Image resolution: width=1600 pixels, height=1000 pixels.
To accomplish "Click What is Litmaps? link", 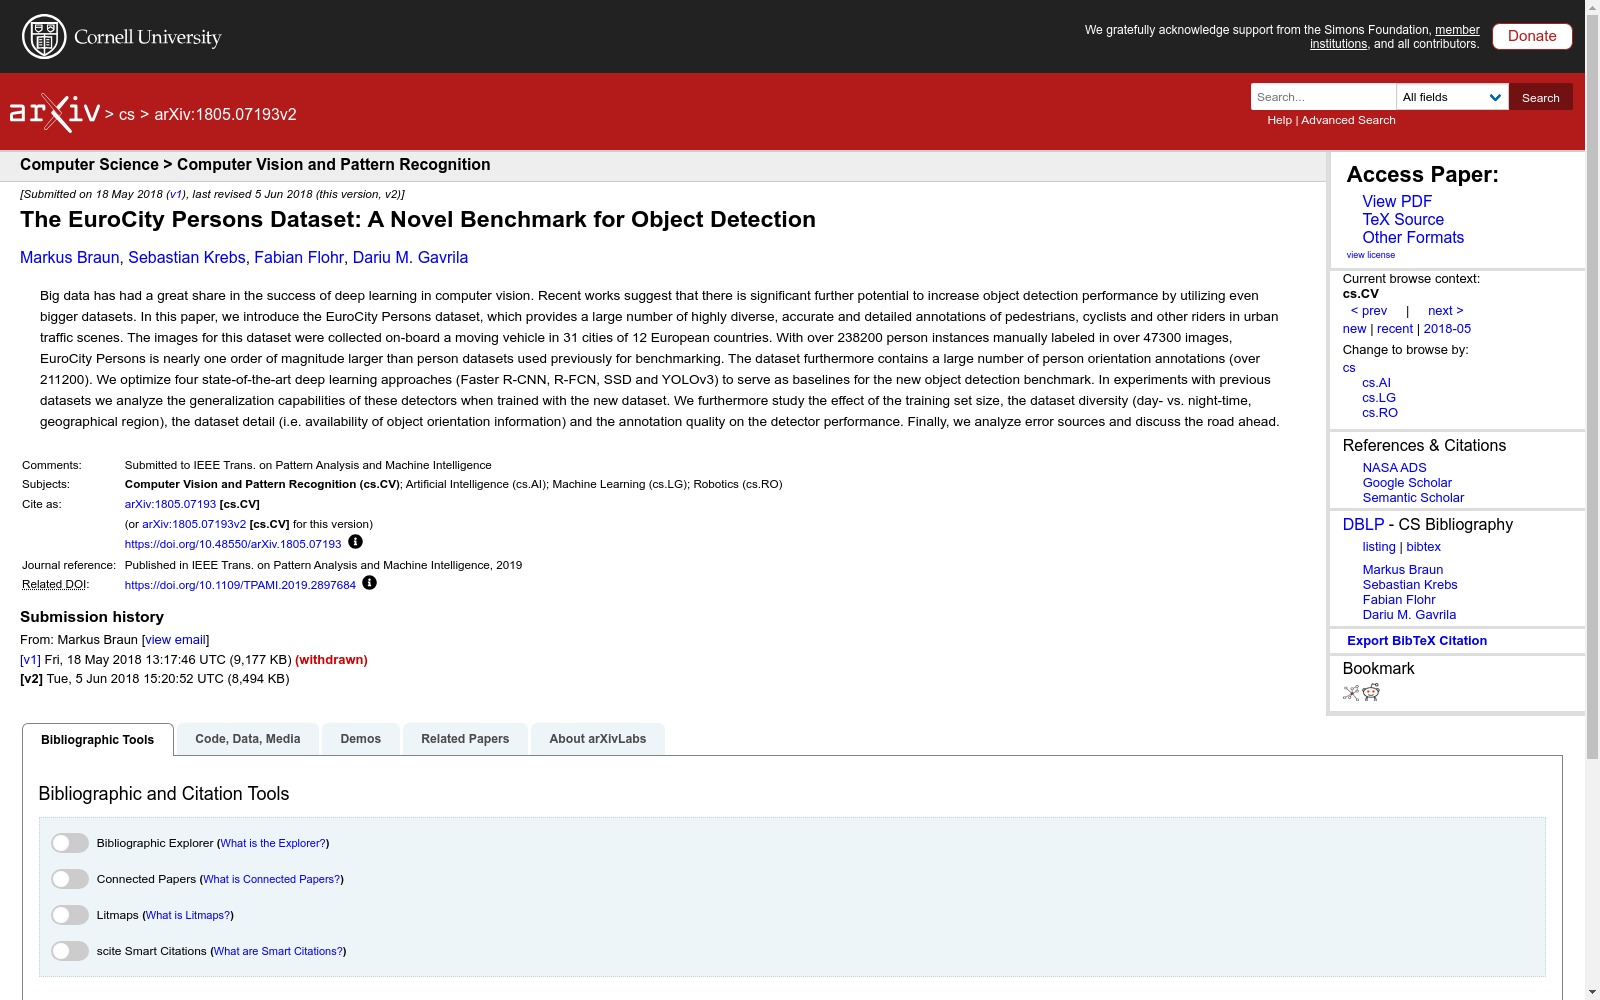I will pyautogui.click(x=188, y=915).
